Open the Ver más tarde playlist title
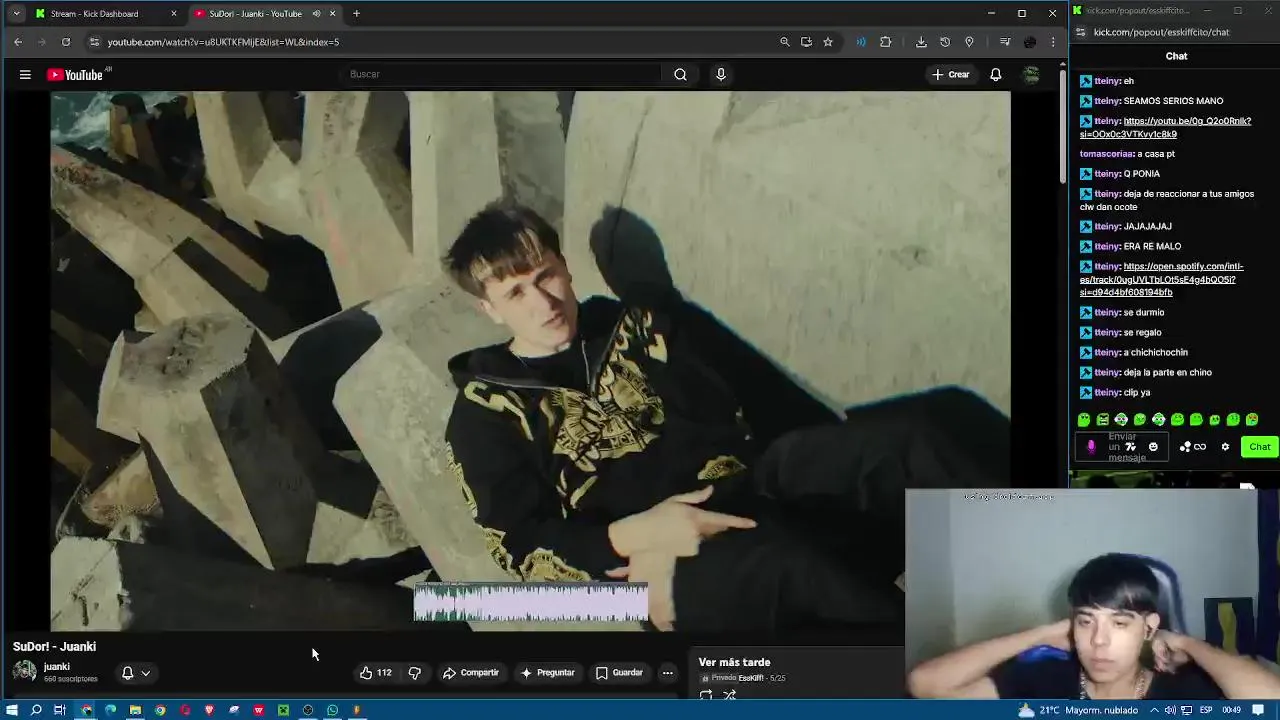Image resolution: width=1280 pixels, height=720 pixels. [734, 662]
